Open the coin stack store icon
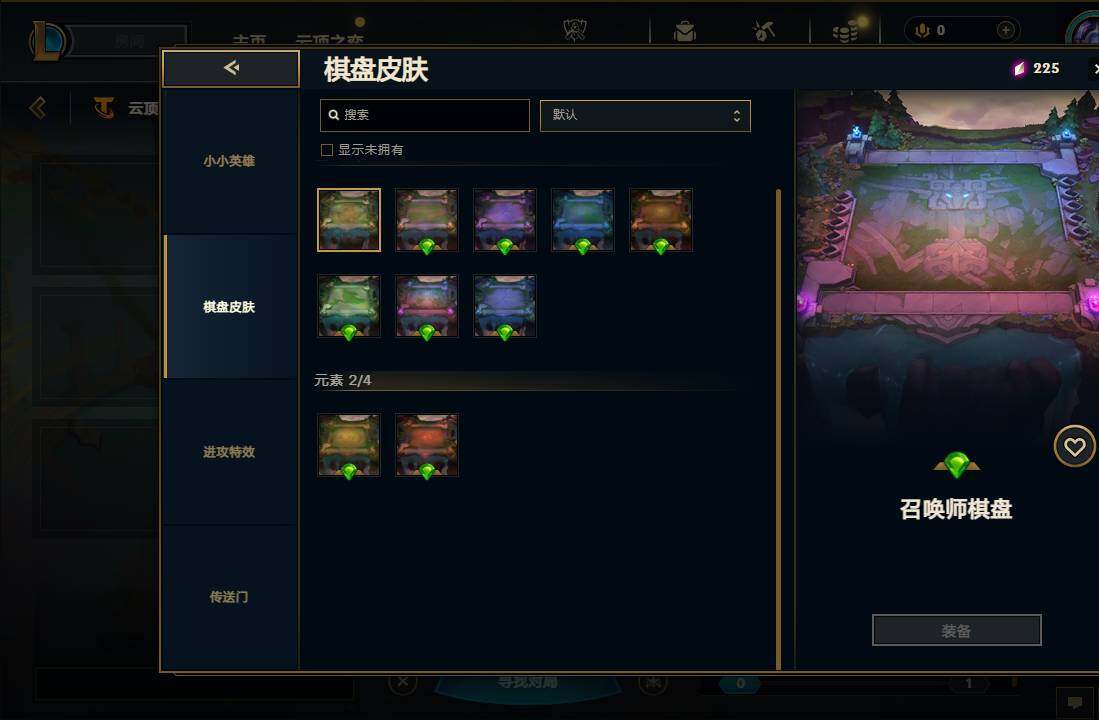Screen dimensions: 1099x720 click(845, 32)
